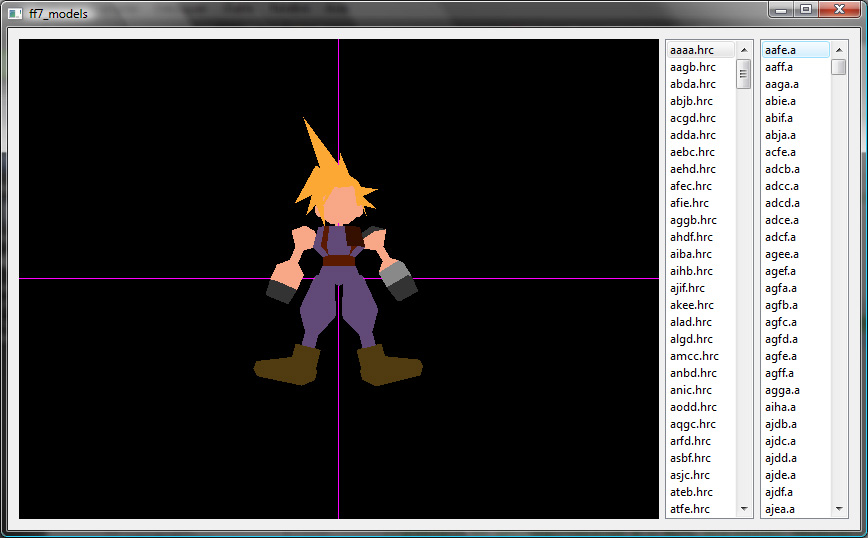Select ajdb.a animation
This screenshot has width=868, height=538.
[796, 424]
